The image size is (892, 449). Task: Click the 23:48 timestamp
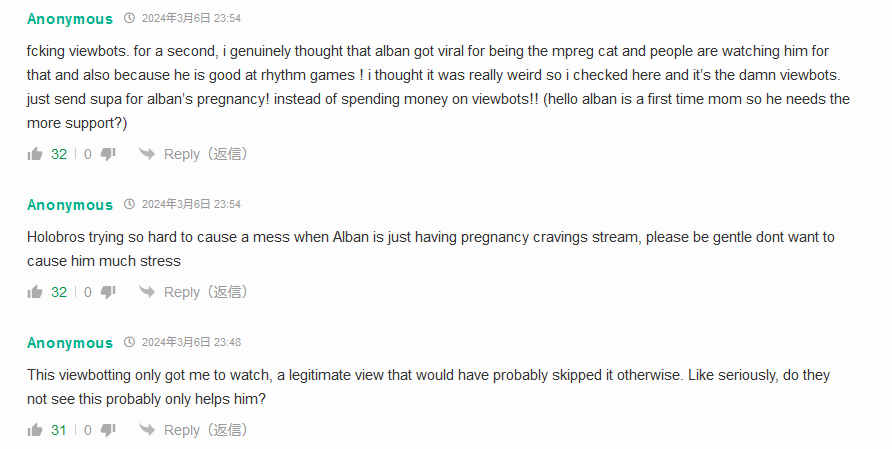pos(191,342)
